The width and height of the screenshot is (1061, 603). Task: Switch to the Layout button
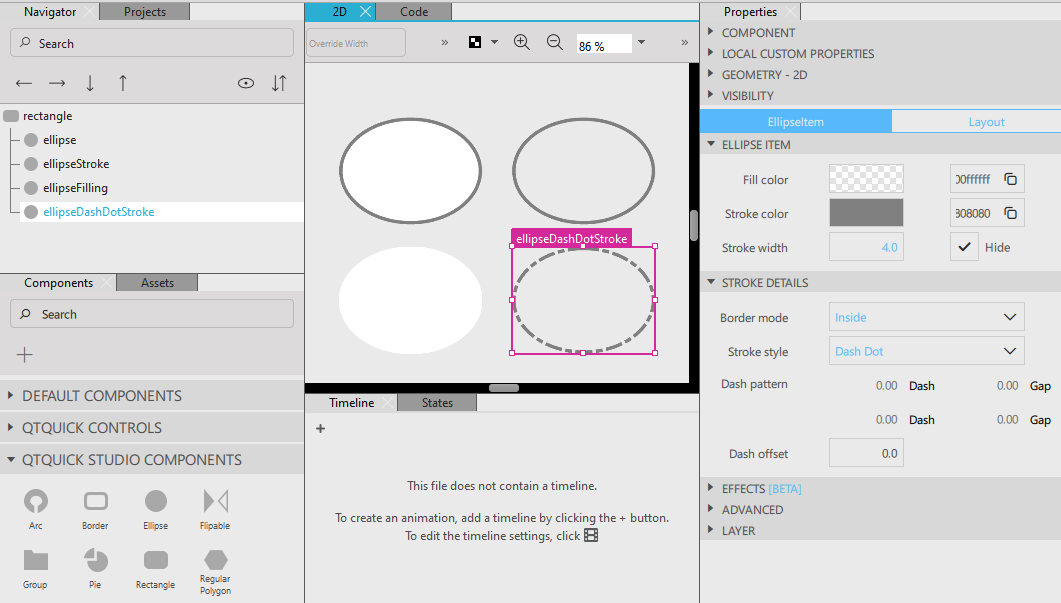tap(985, 122)
